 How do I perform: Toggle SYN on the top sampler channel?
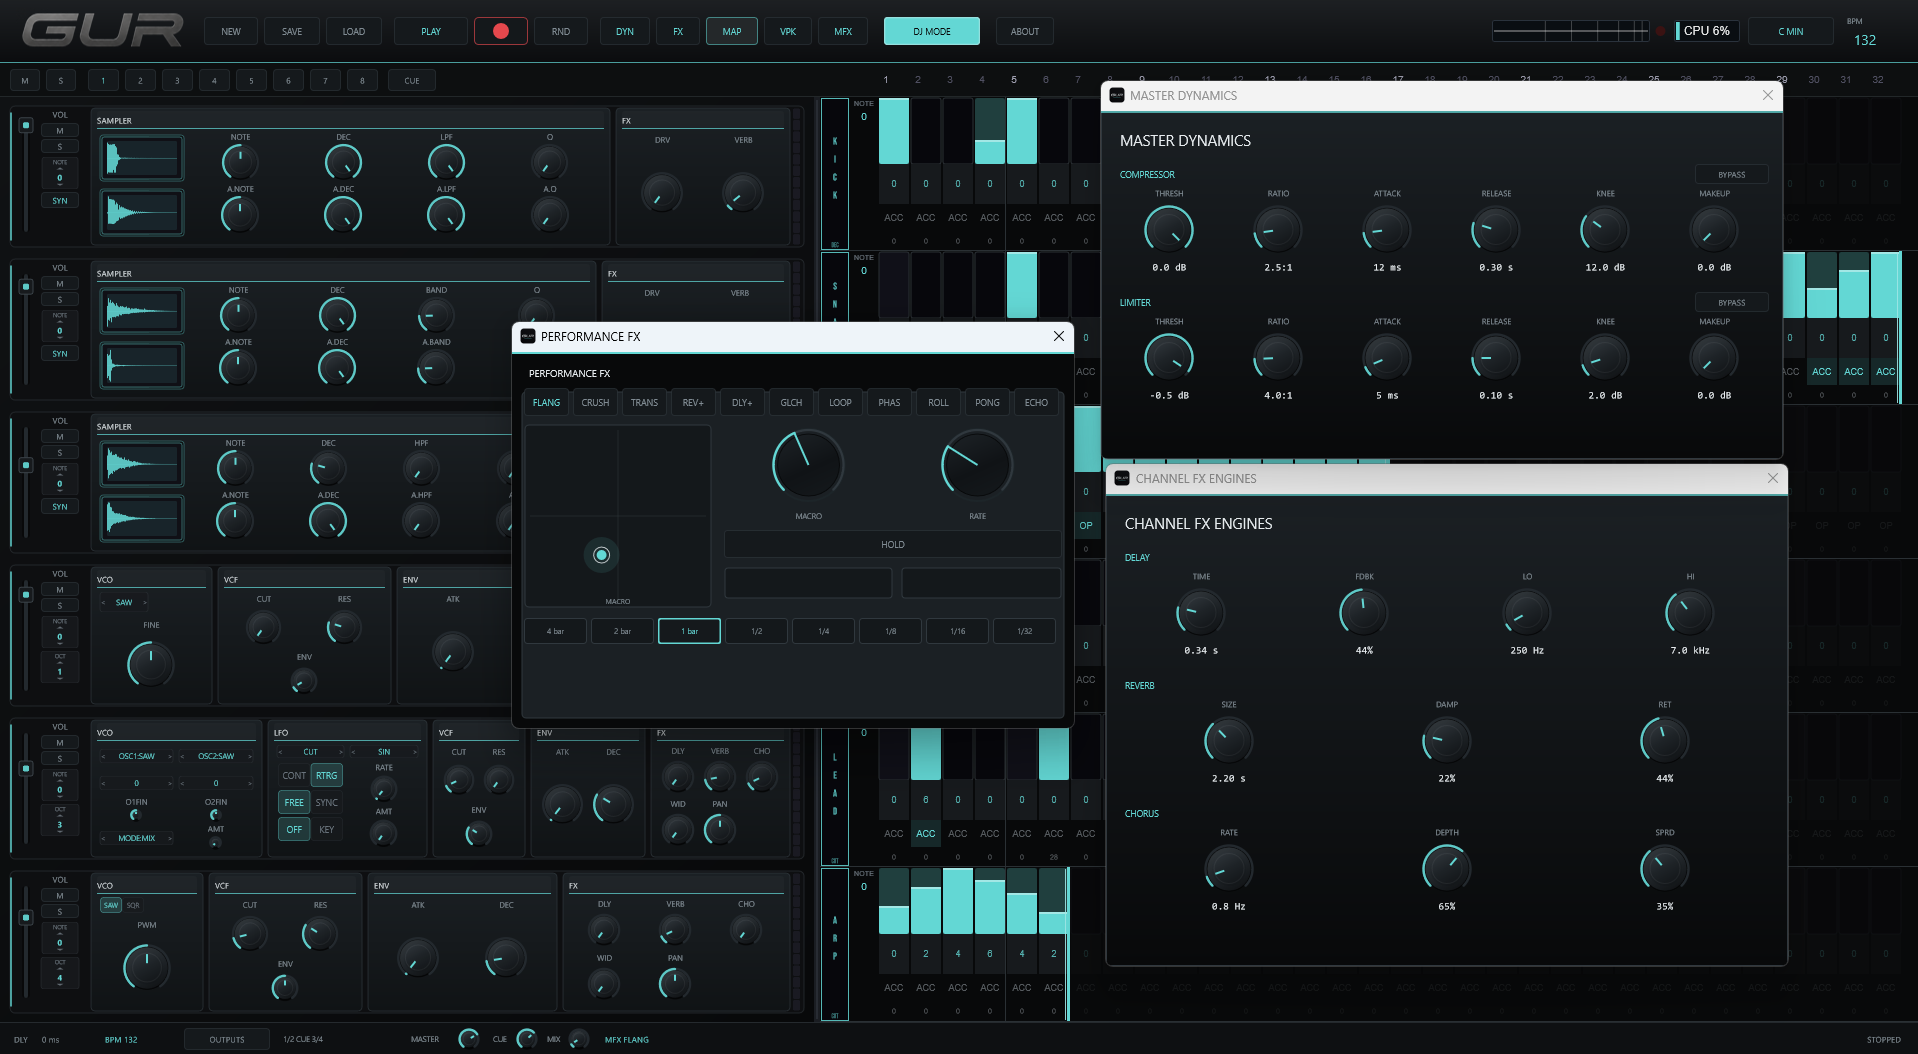point(60,201)
